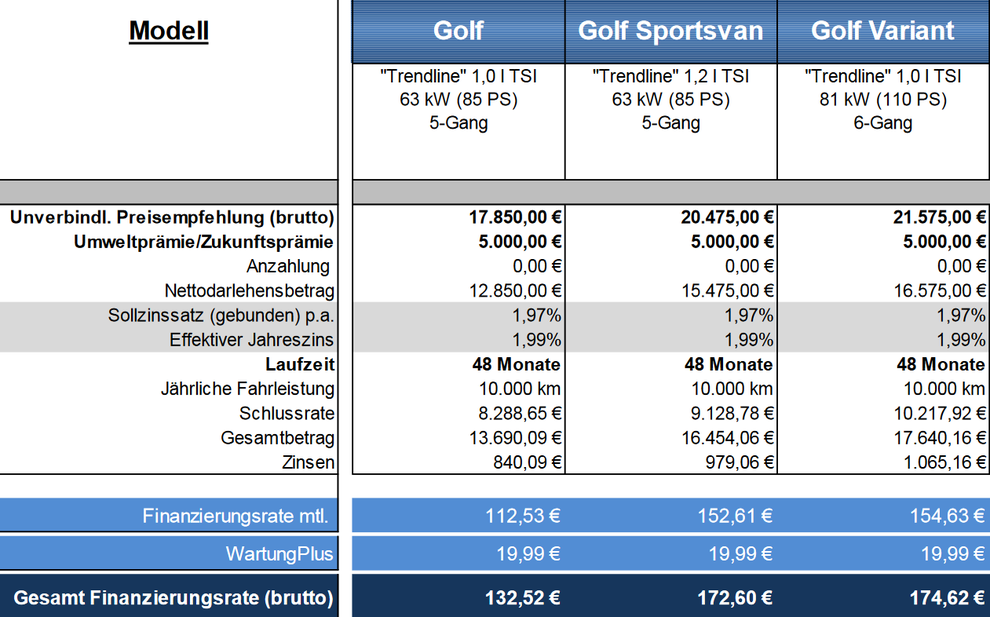This screenshot has height=617, width=990.
Task: Select the 16.575,00 € loan amount
Action: coord(939,291)
